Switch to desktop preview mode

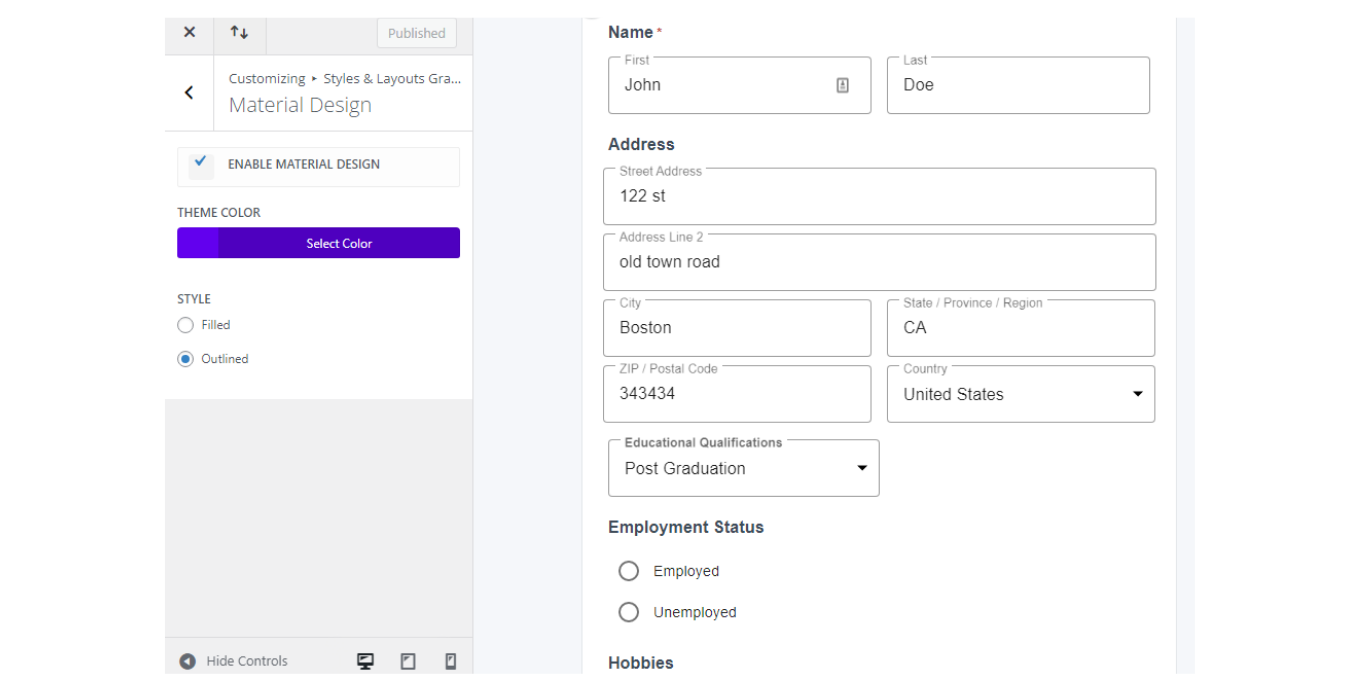[365, 660]
